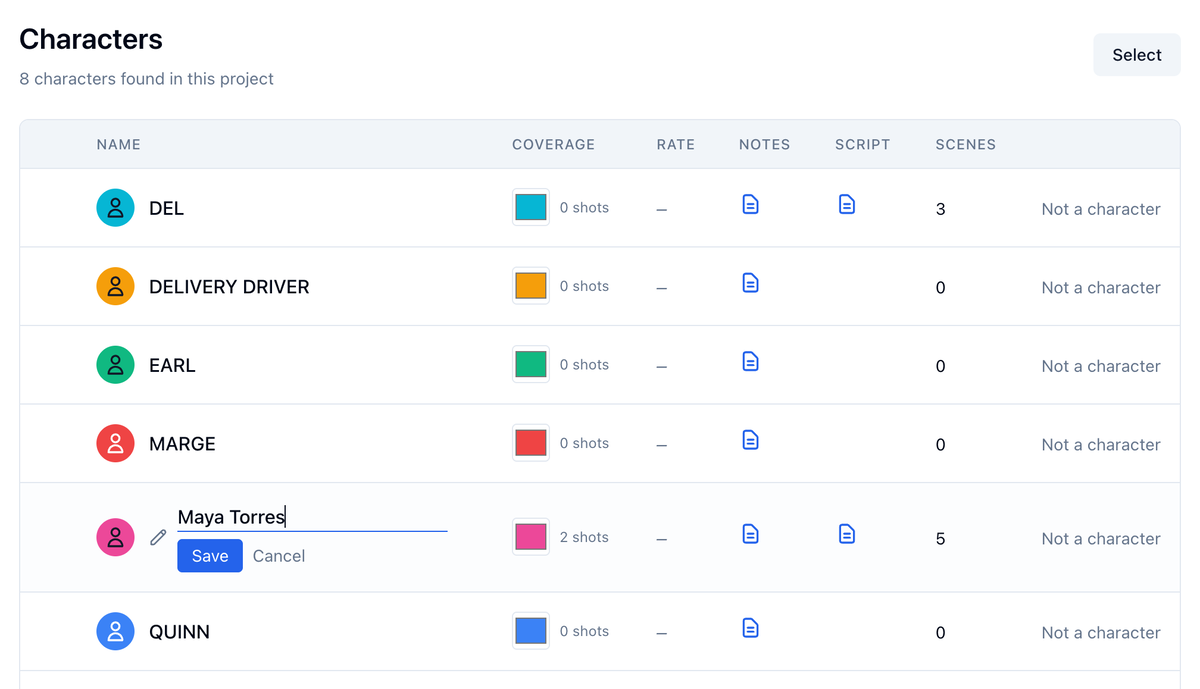Save the edited character name
1200x689 pixels.
click(210, 556)
